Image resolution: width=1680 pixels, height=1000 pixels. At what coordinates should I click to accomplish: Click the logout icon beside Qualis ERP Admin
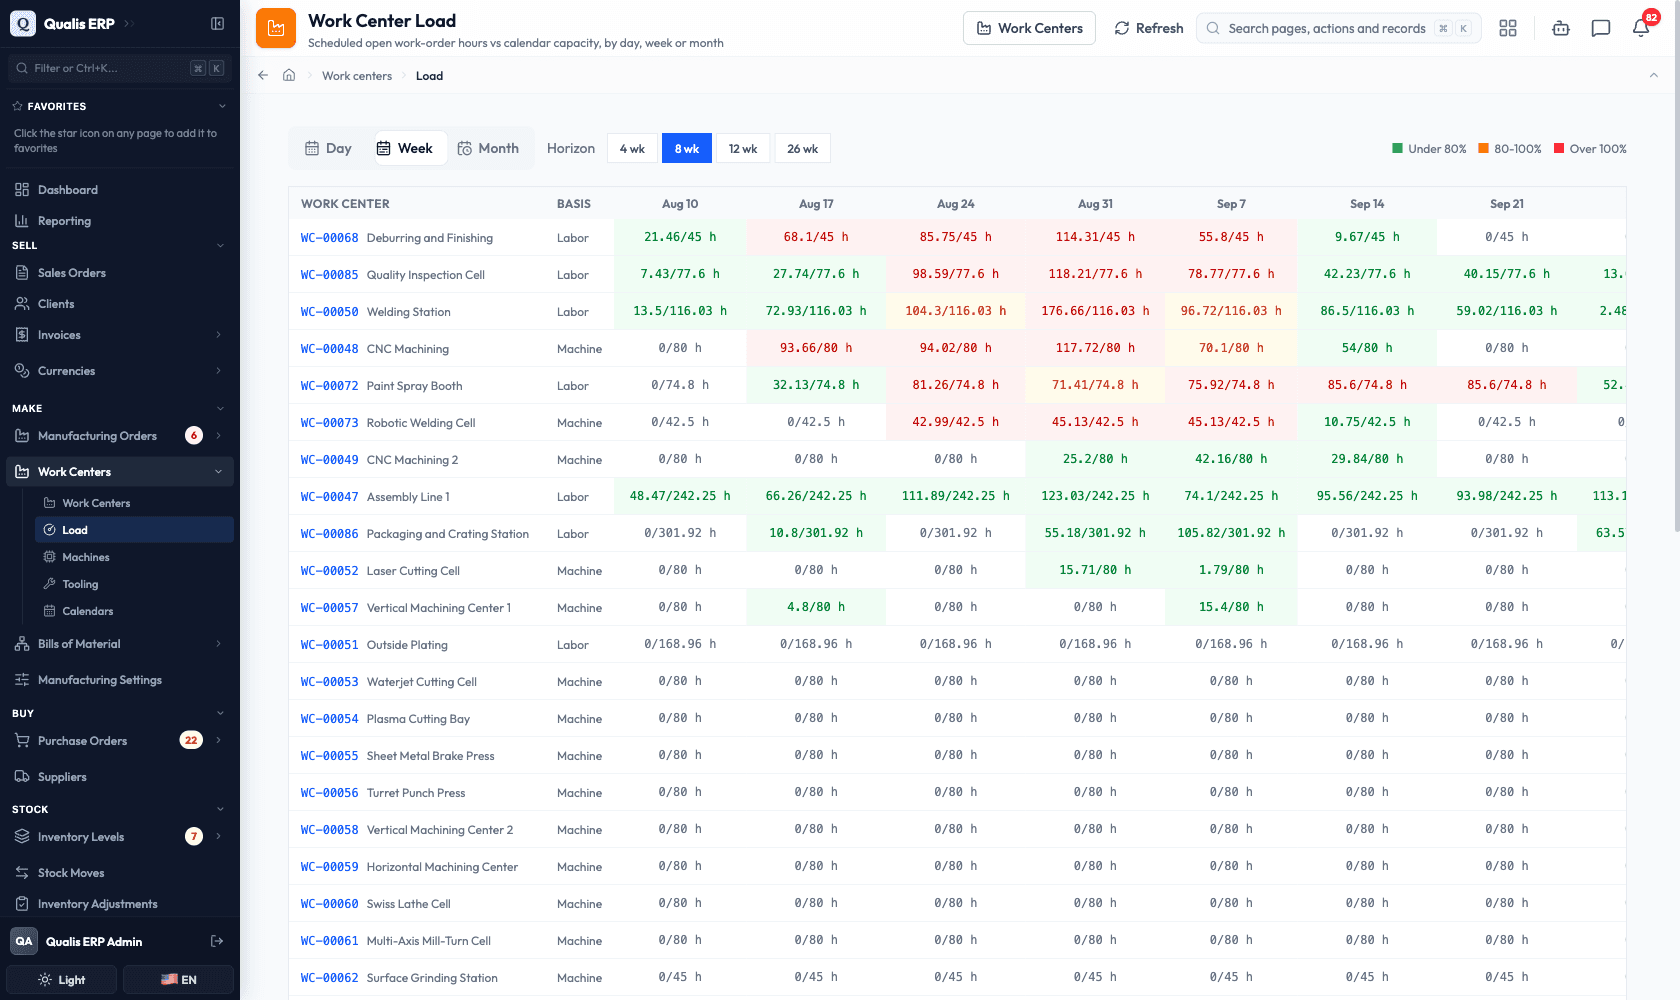(x=217, y=941)
